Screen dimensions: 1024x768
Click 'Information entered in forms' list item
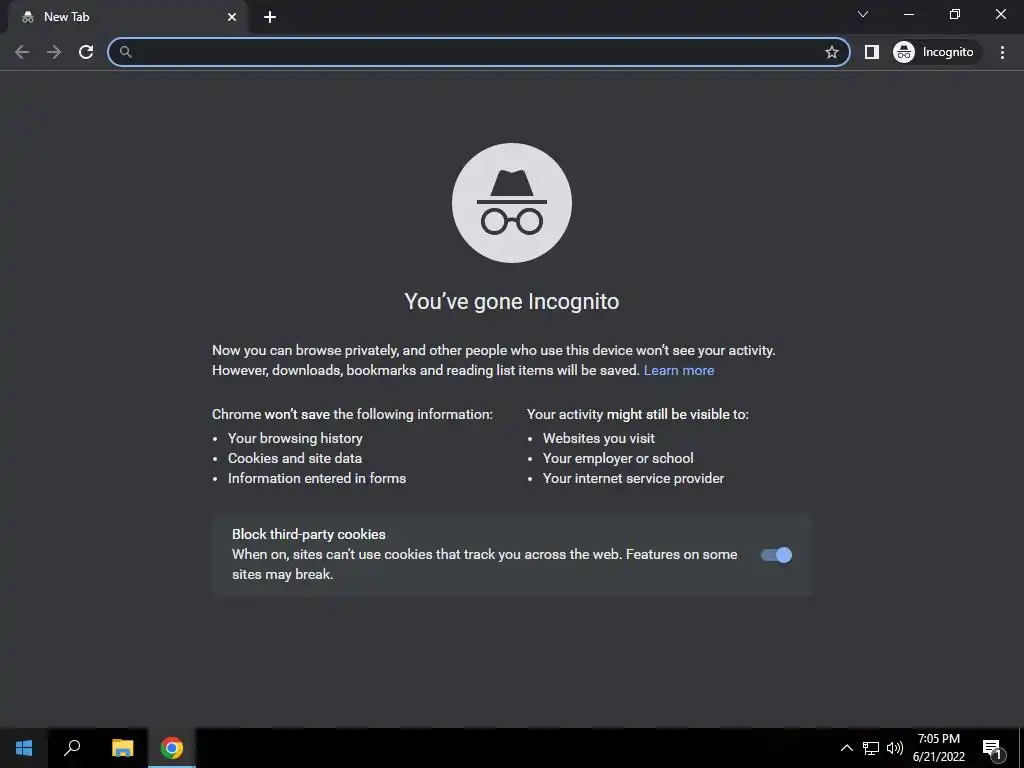(x=317, y=479)
